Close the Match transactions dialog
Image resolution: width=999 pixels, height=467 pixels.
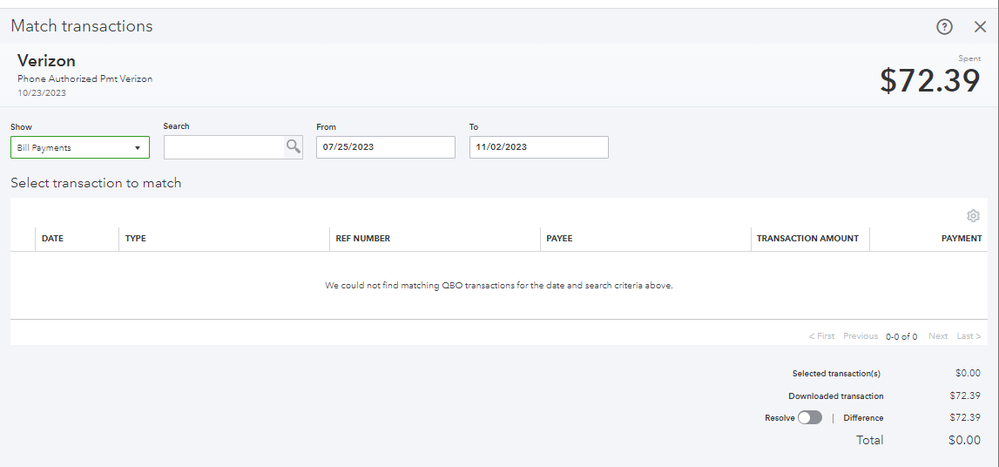[980, 27]
